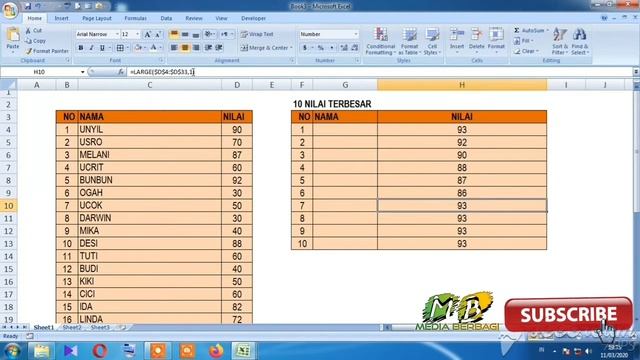
Task: Open the Borders button
Action: (120, 48)
